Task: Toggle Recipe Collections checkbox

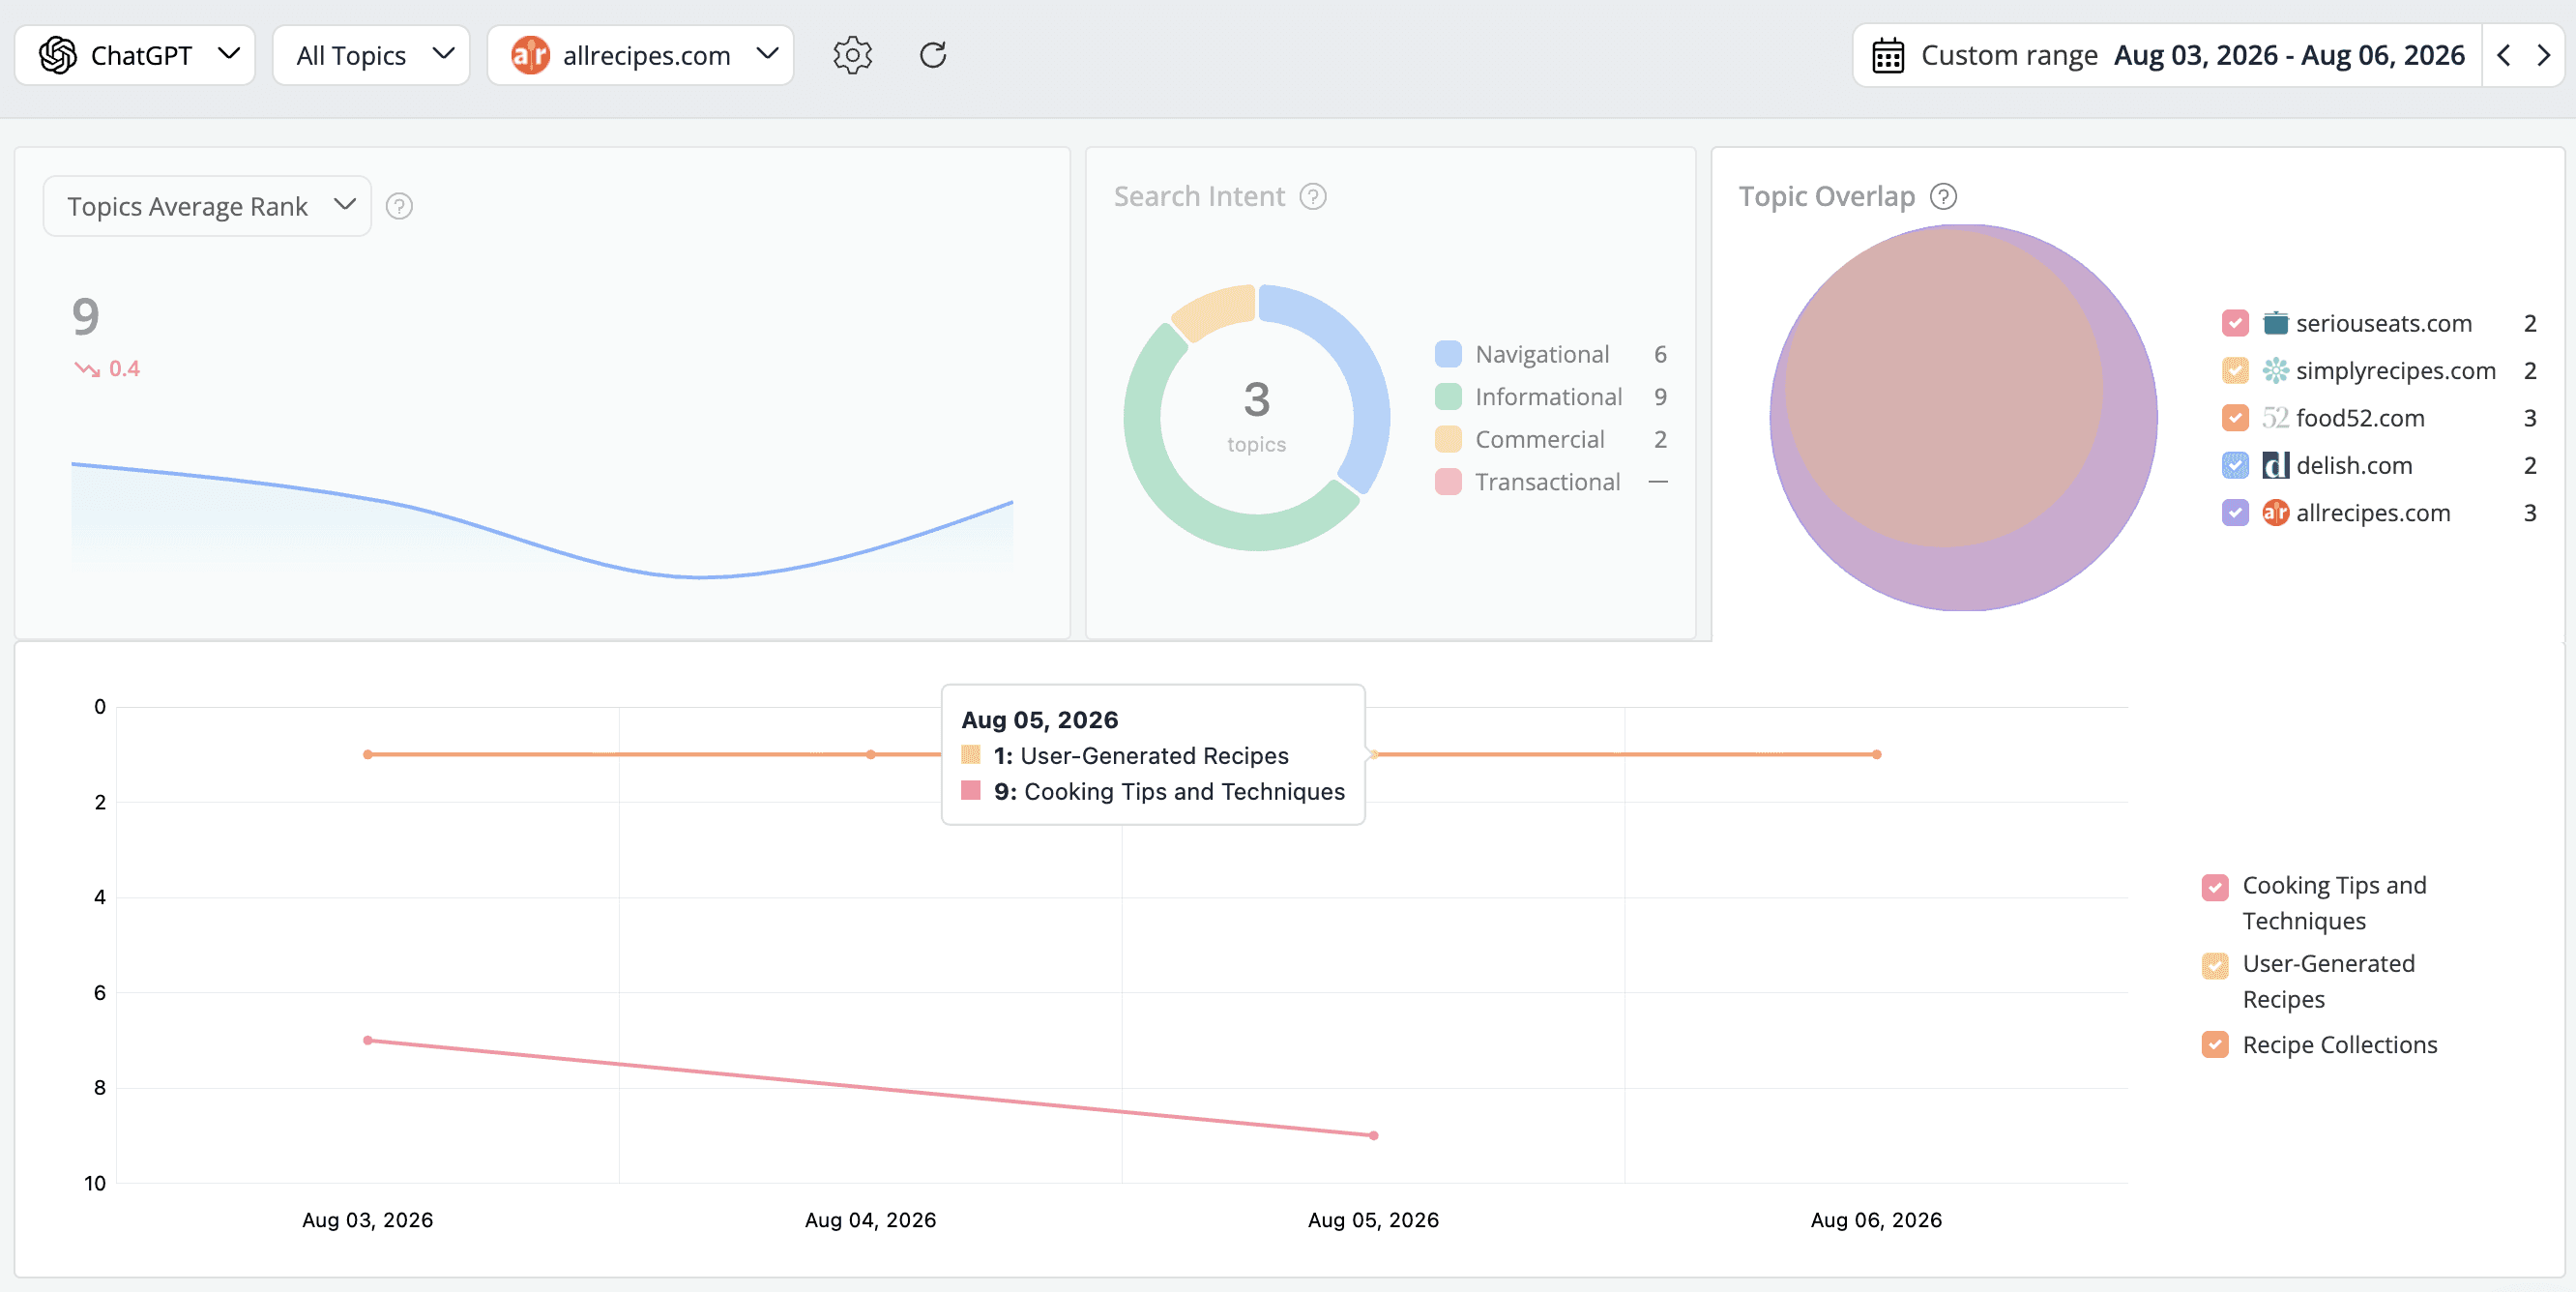Action: tap(2215, 1044)
